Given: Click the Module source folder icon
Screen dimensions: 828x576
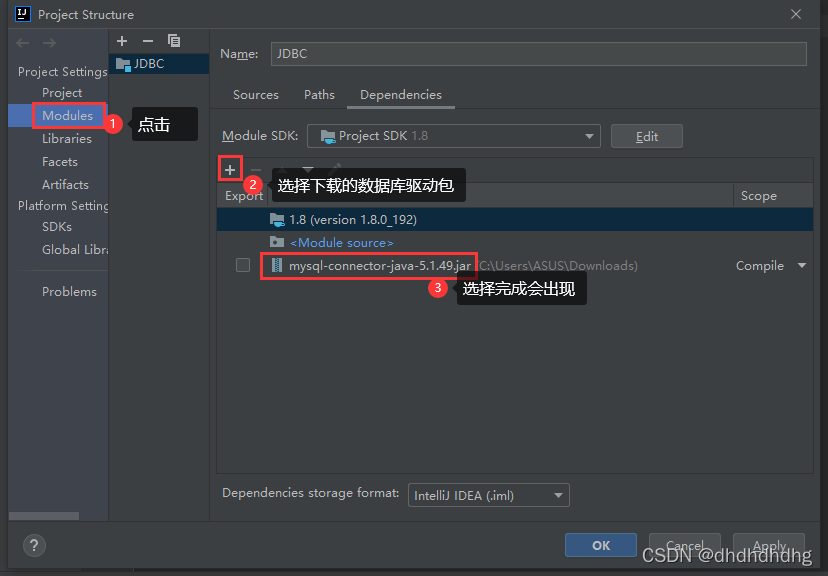Looking at the screenshot, I should 277,242.
